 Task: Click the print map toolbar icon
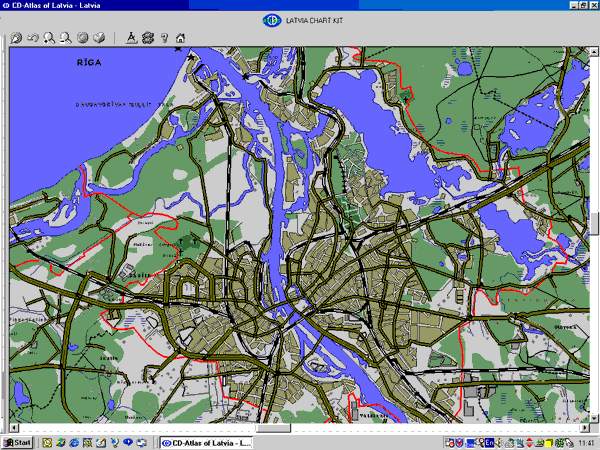pos(99,38)
